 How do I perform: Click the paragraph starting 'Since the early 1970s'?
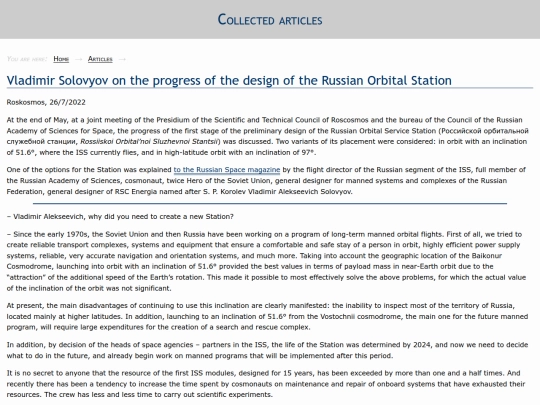pyautogui.click(x=266, y=261)
